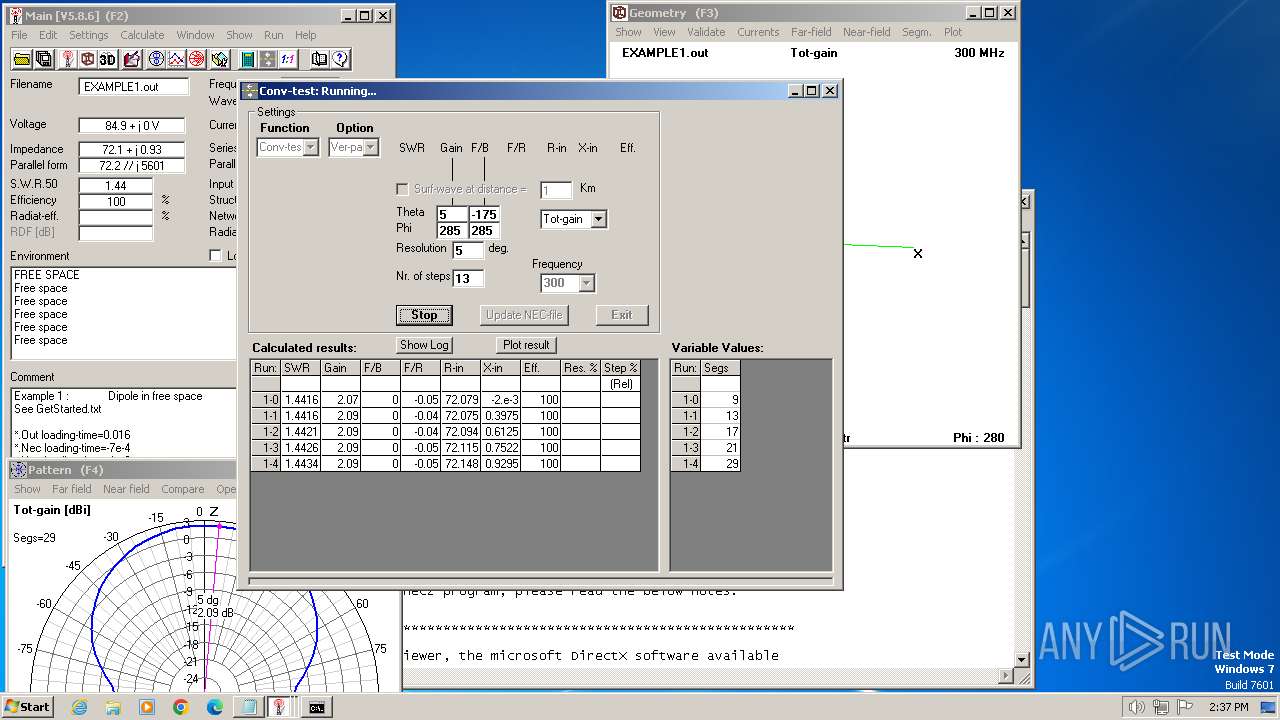This screenshot has width=1280, height=720.
Task: Click the Segs value 29 in Variable Values
Action: pyautogui.click(x=720, y=464)
